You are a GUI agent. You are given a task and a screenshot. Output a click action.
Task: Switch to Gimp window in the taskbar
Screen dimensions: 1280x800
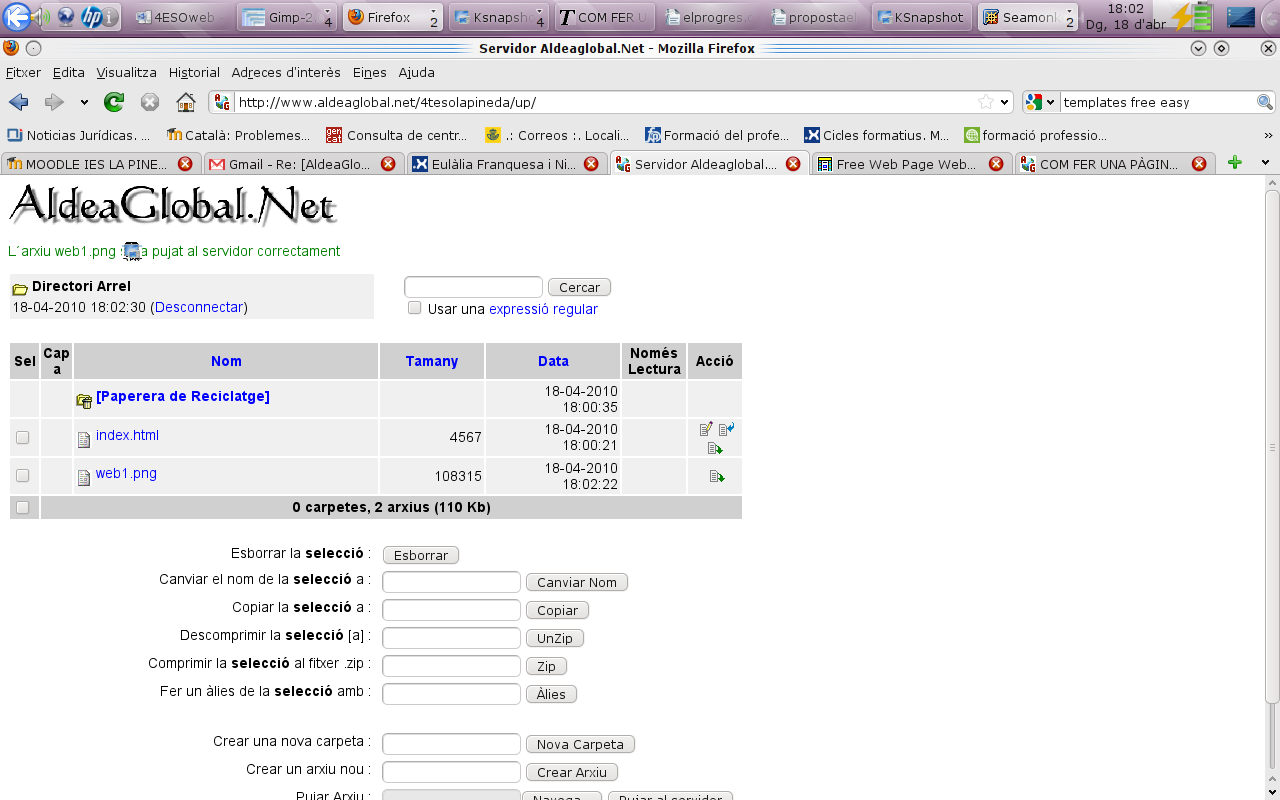(x=288, y=17)
